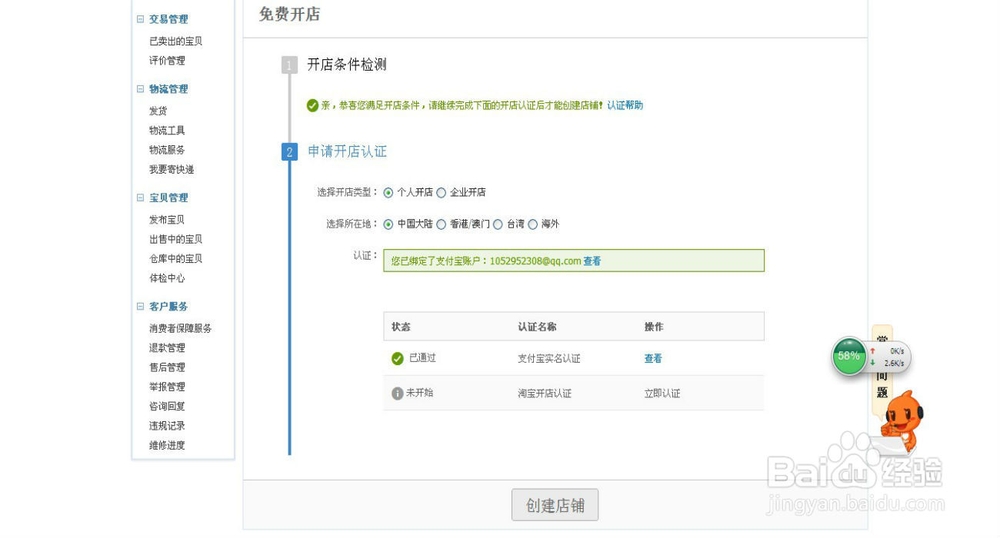Collapse the 交易管理 sidebar section

coord(140,19)
